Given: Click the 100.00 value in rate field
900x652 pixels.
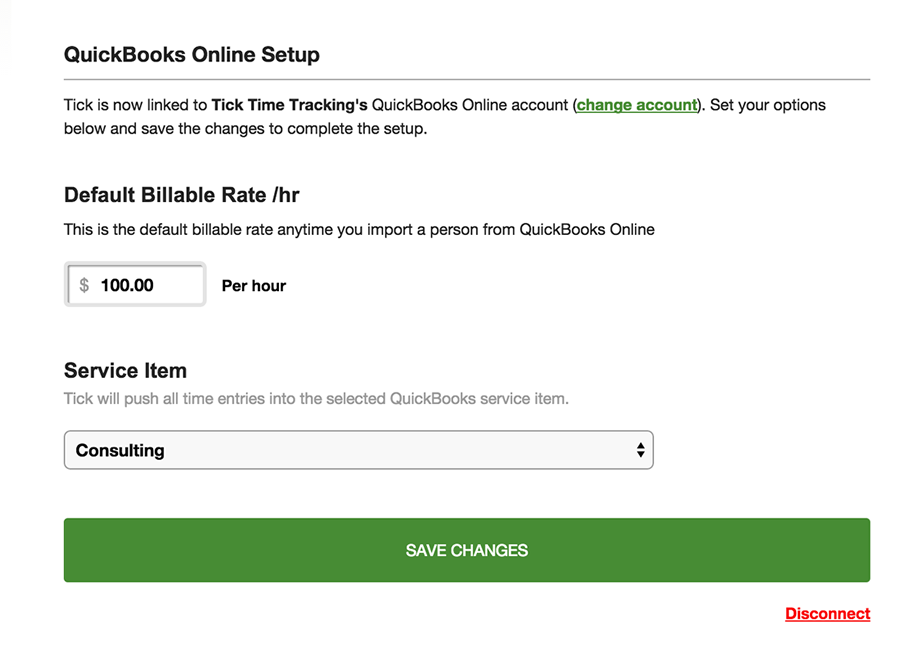Looking at the screenshot, I should pyautogui.click(x=127, y=285).
